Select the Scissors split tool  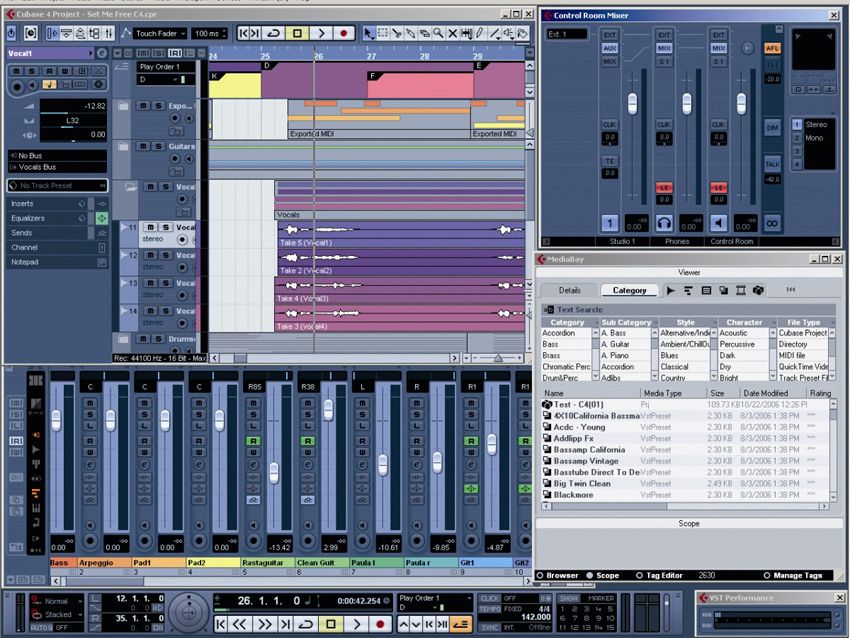click(x=397, y=33)
